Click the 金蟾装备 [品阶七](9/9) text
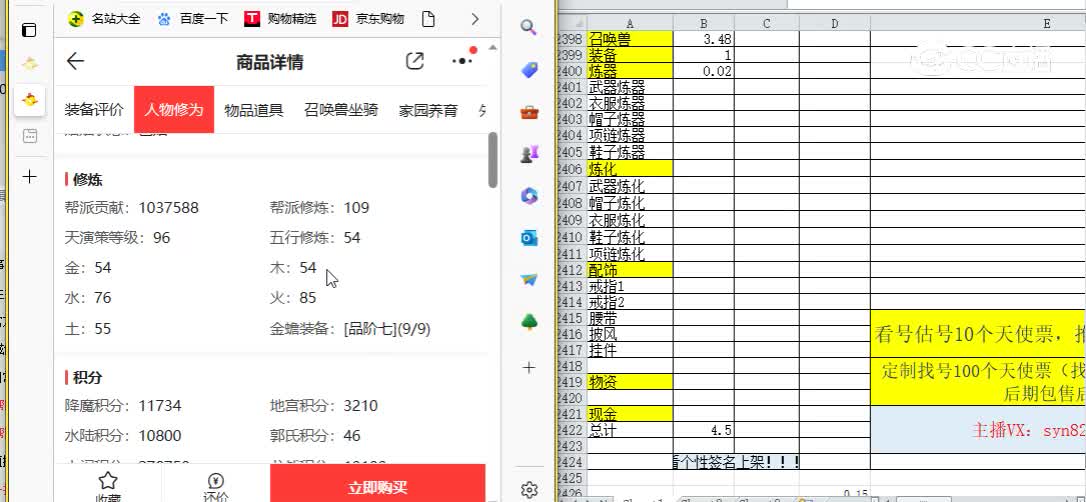This screenshot has height=502, width=1086. click(350, 329)
